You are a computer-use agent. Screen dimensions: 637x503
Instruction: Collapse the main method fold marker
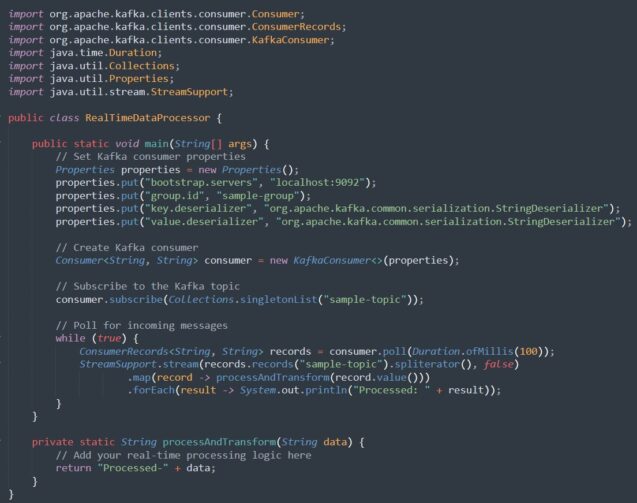(1, 143)
